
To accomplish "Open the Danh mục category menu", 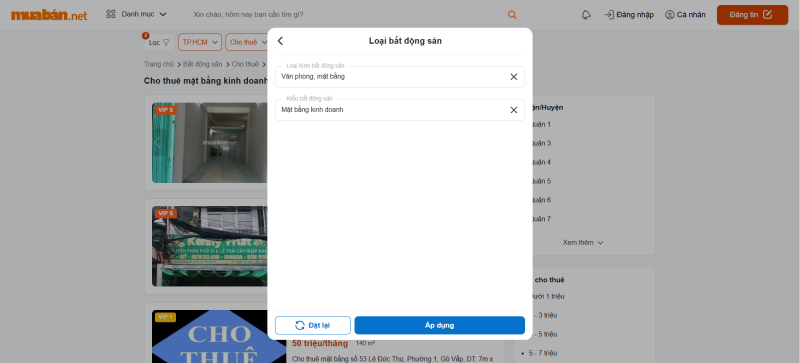I will tap(136, 14).
